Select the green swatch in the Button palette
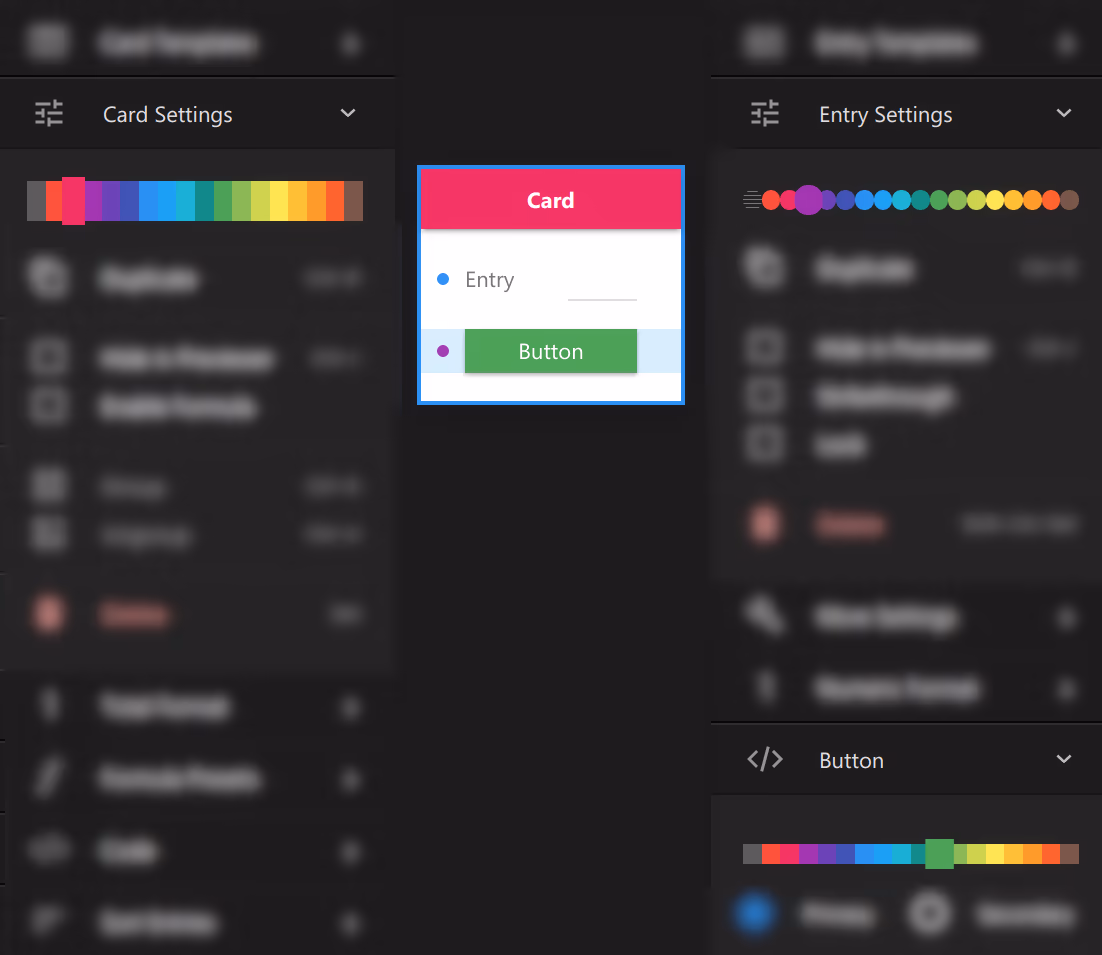Image resolution: width=1102 pixels, height=955 pixels. point(939,855)
